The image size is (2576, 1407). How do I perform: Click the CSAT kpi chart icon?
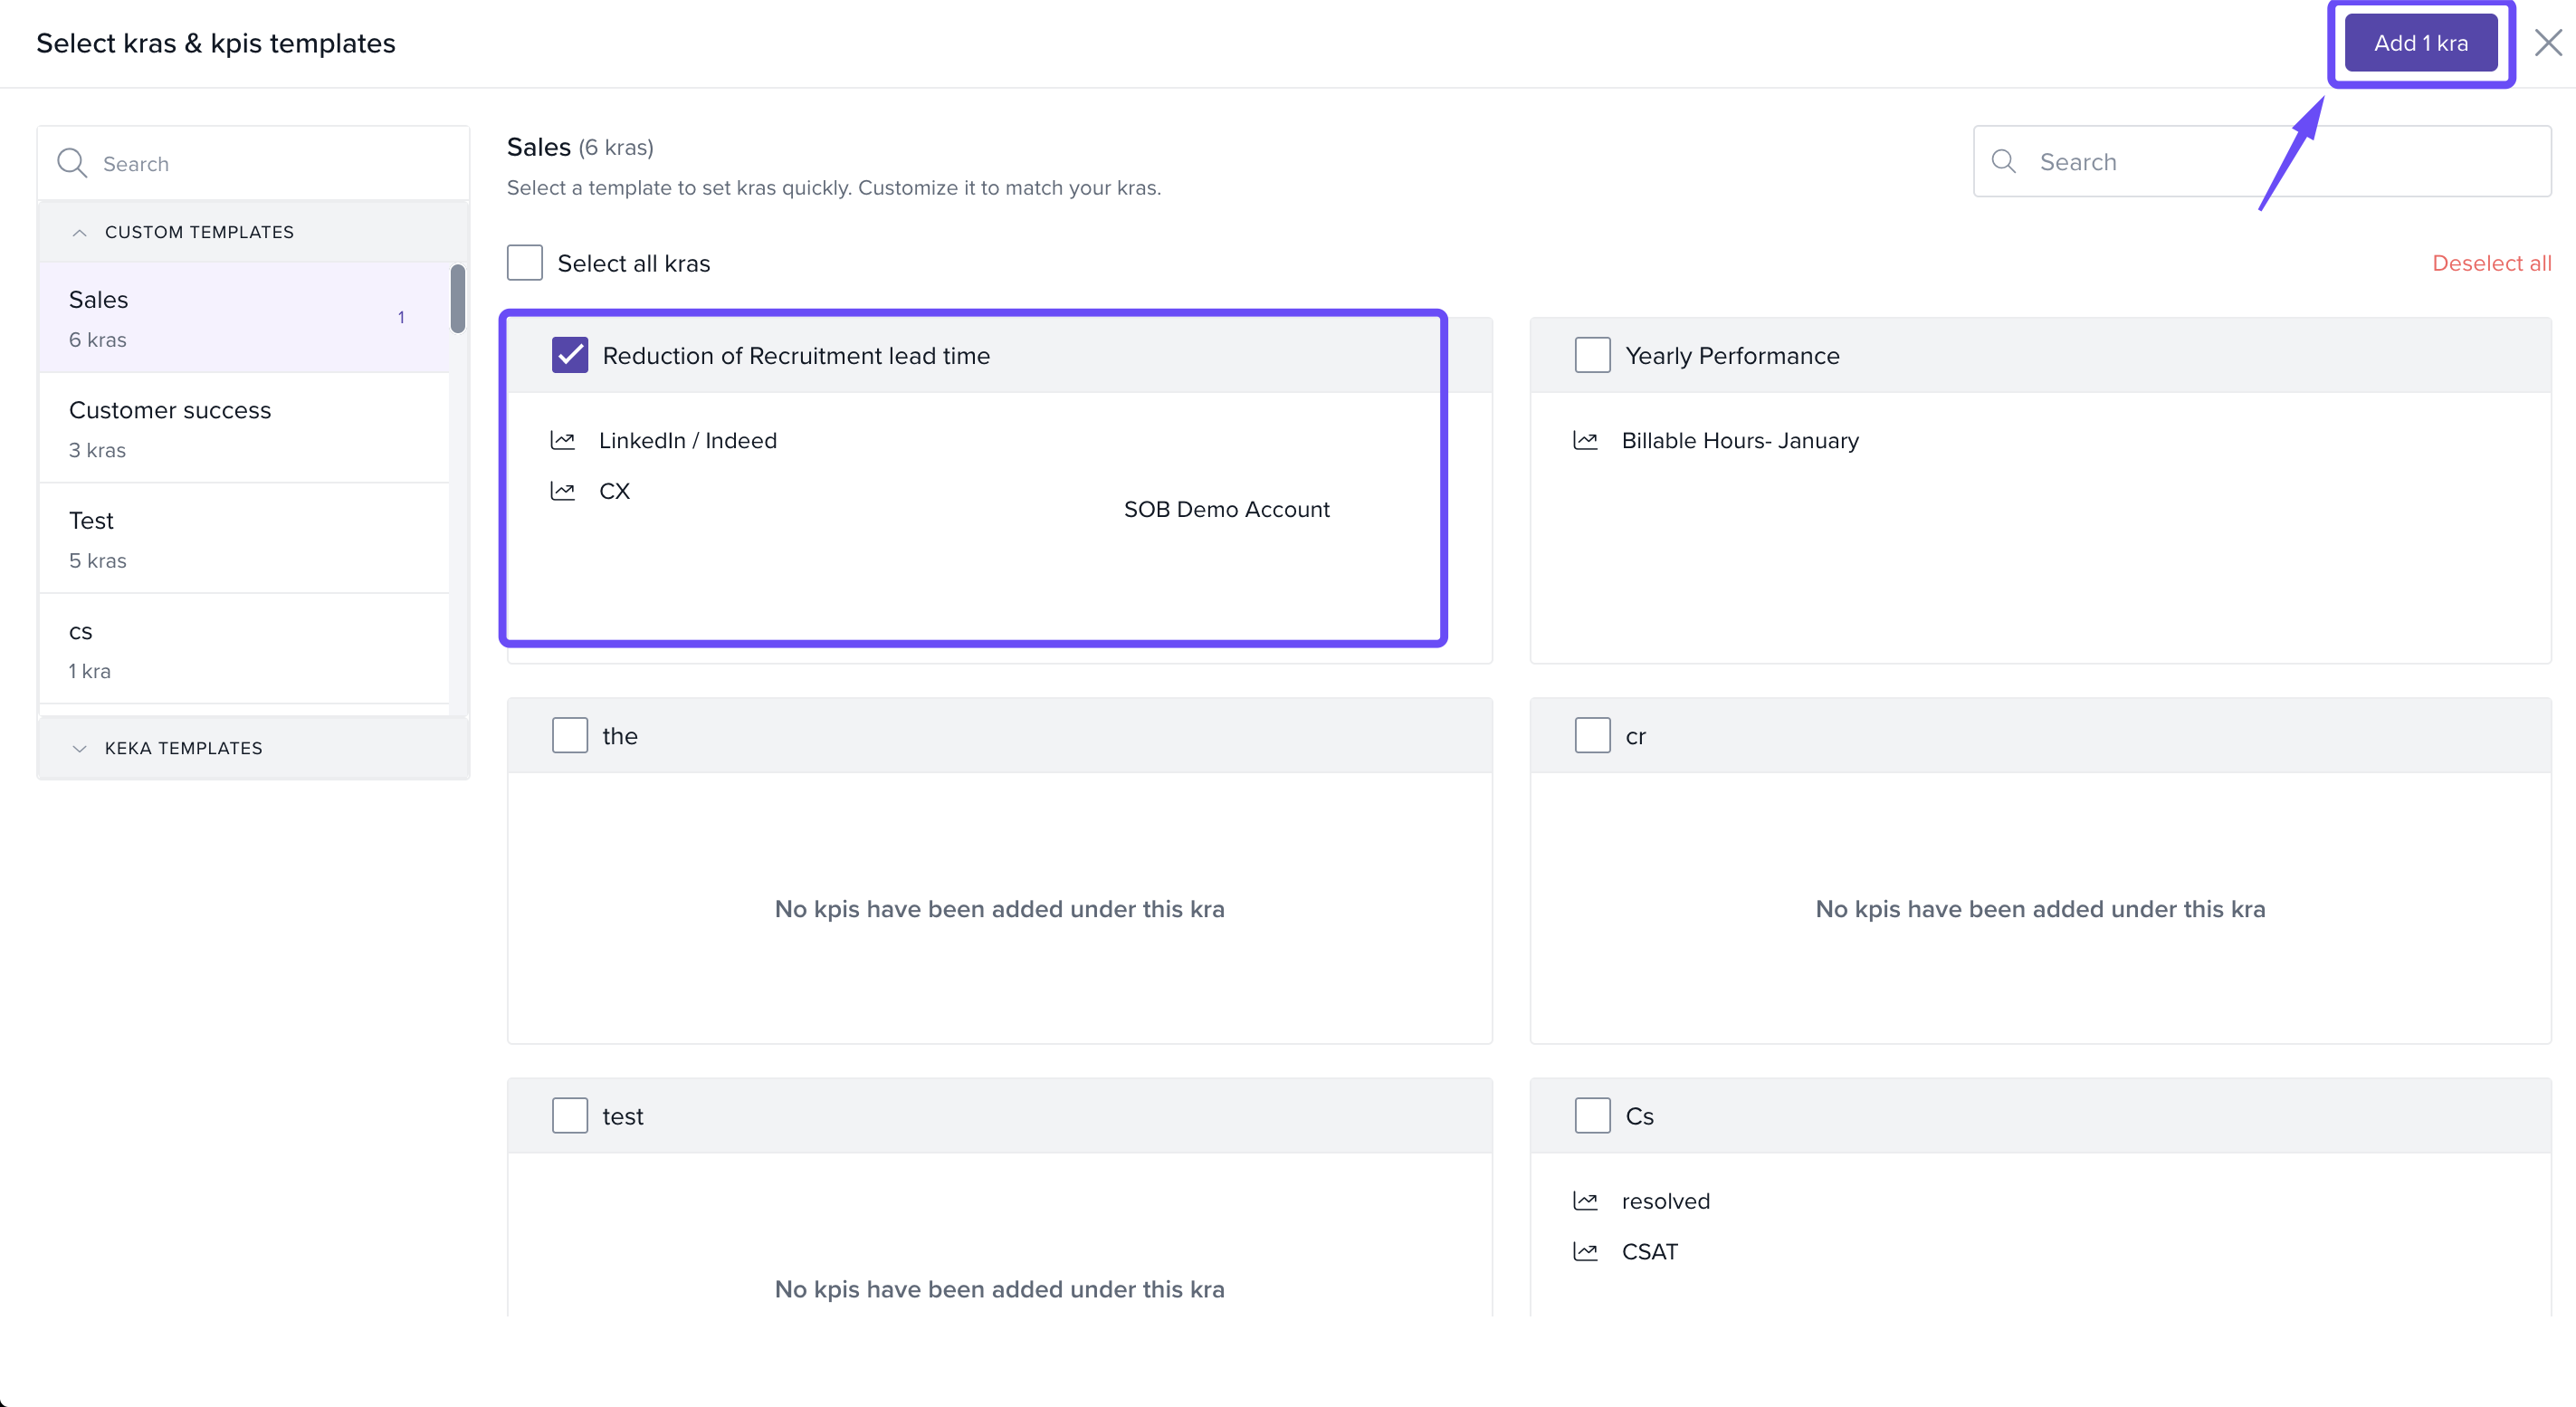(1586, 1252)
